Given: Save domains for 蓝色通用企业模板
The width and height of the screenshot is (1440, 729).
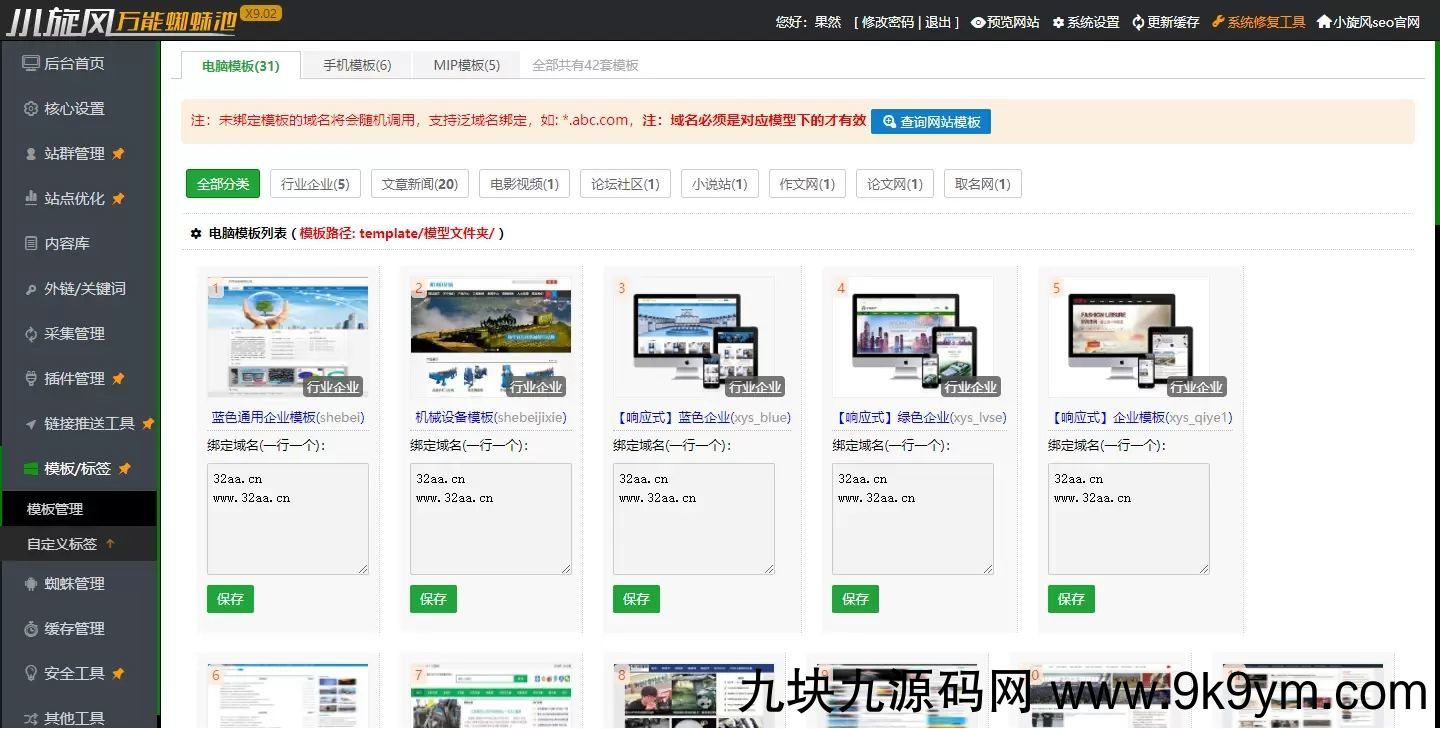Looking at the screenshot, I should point(230,599).
